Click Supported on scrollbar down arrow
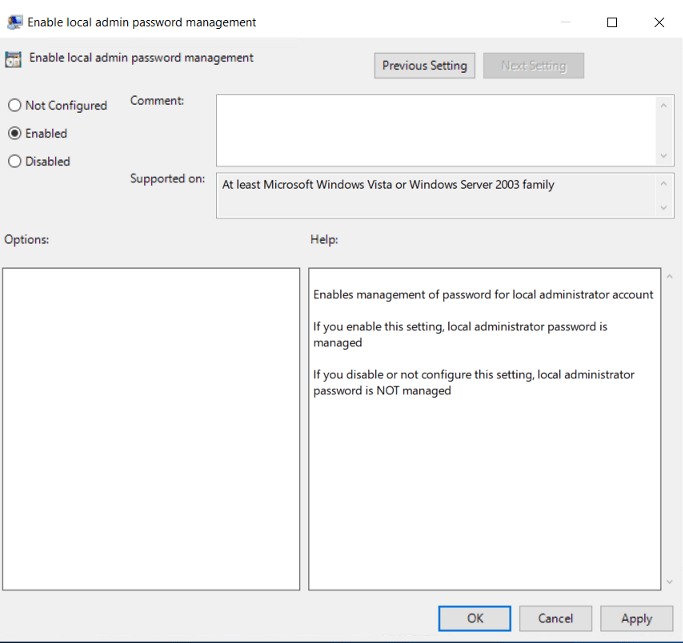The width and height of the screenshot is (683, 643). 665,208
